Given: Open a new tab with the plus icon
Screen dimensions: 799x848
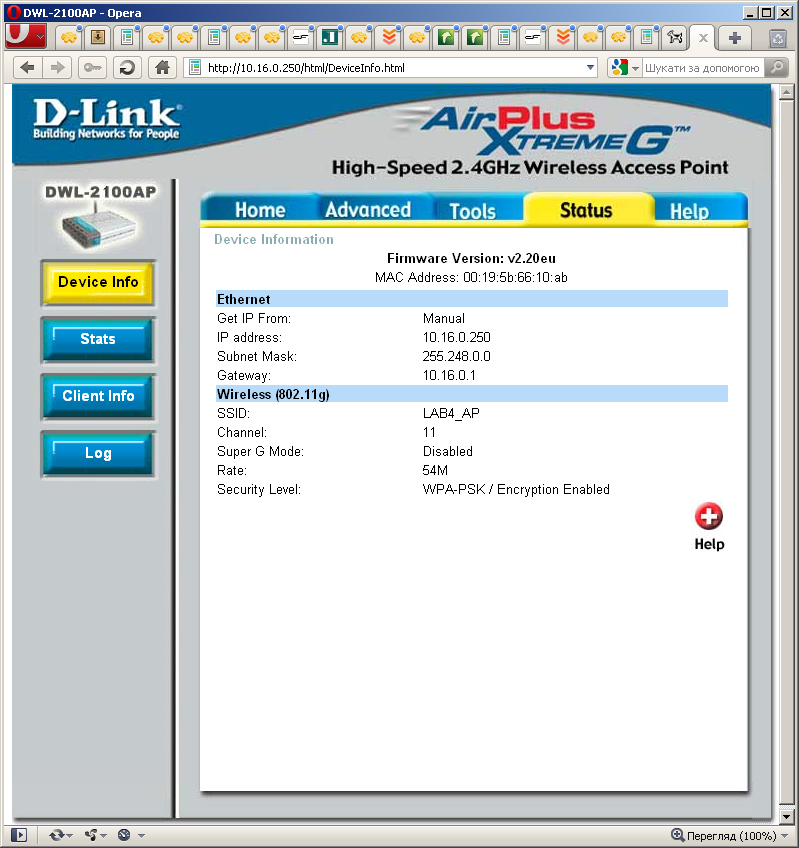Looking at the screenshot, I should (x=735, y=38).
